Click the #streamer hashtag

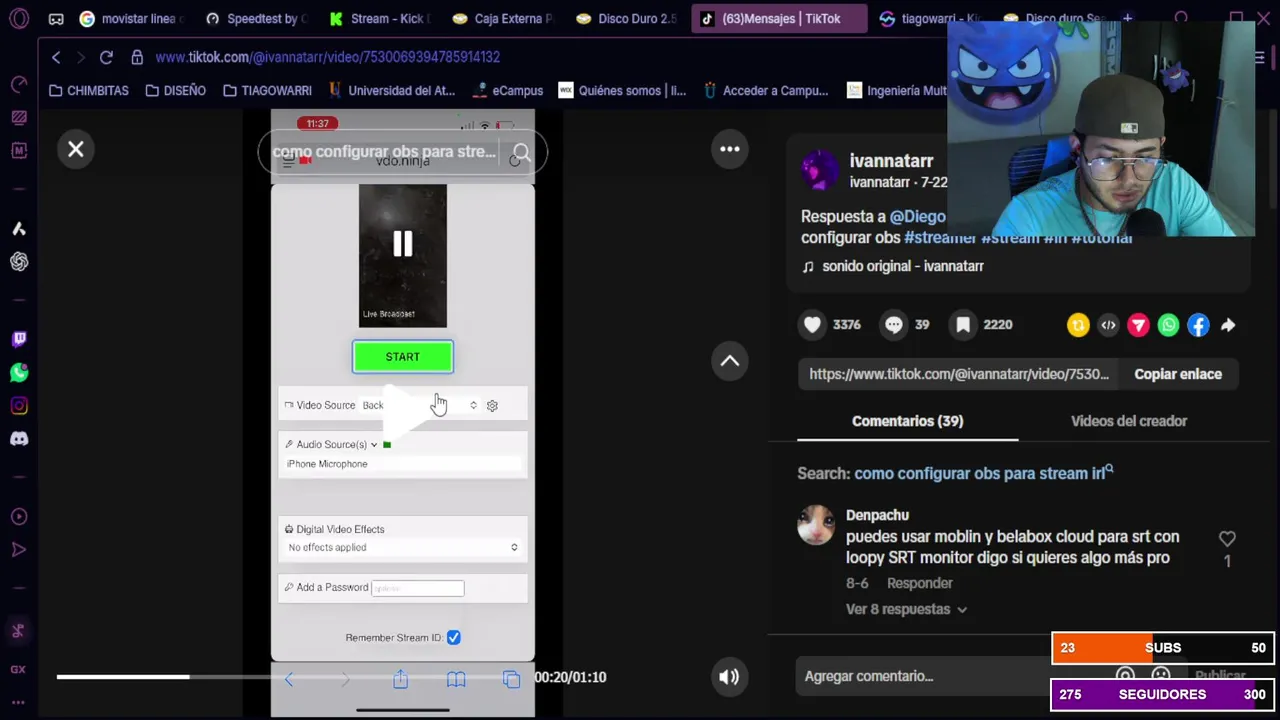click(940, 238)
